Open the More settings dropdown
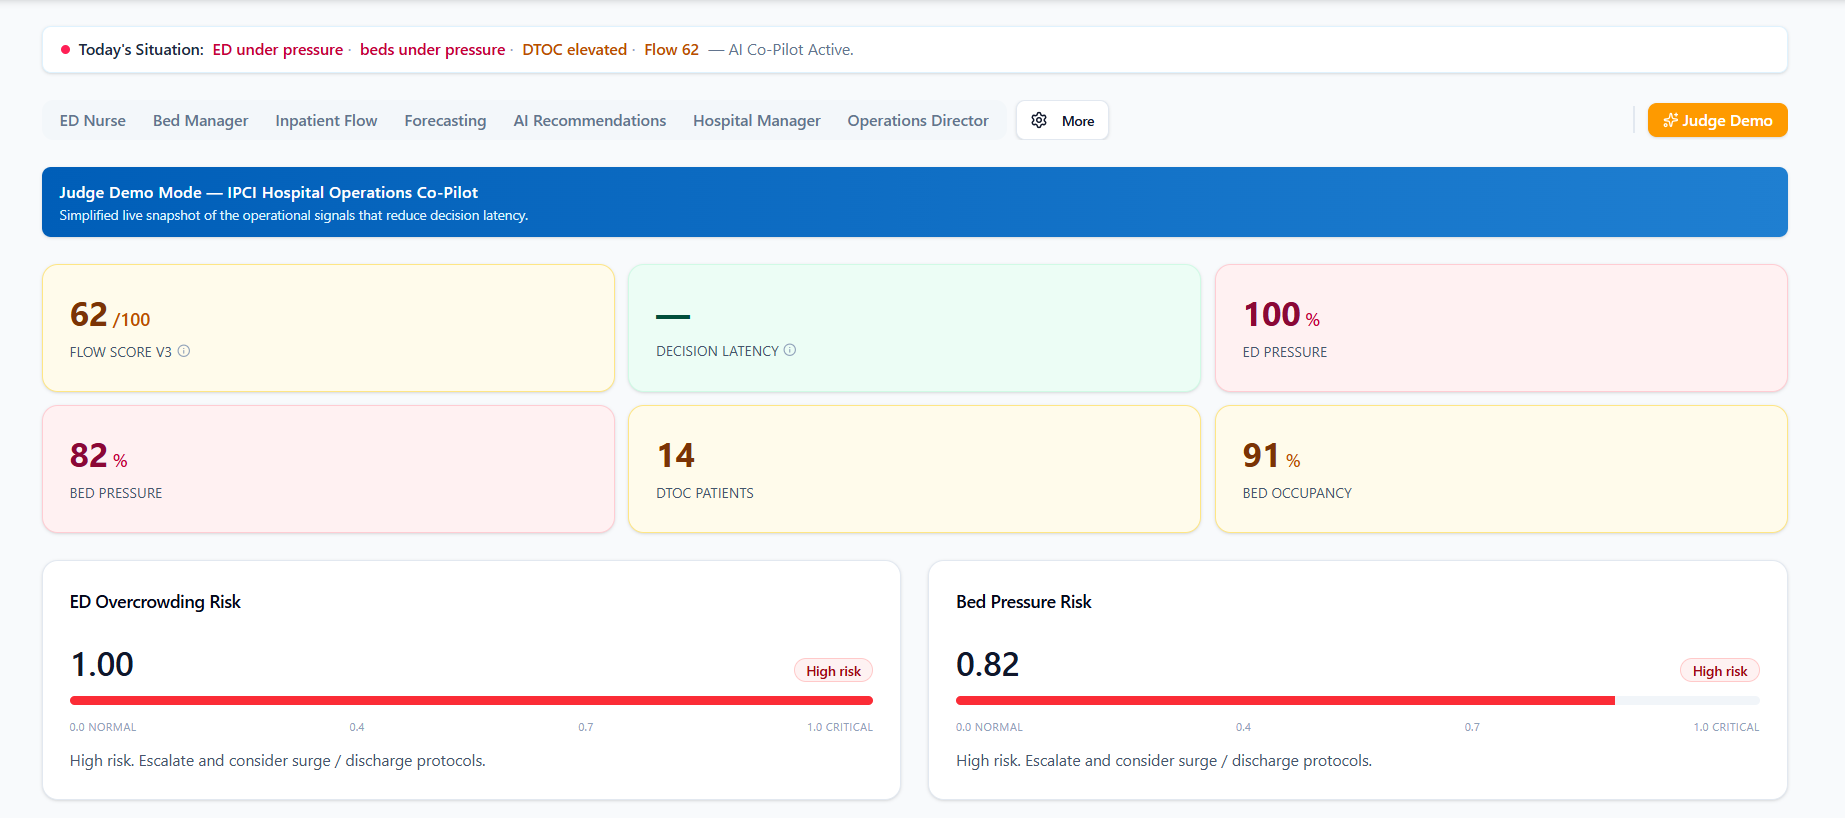The image size is (1845, 818). tap(1062, 120)
